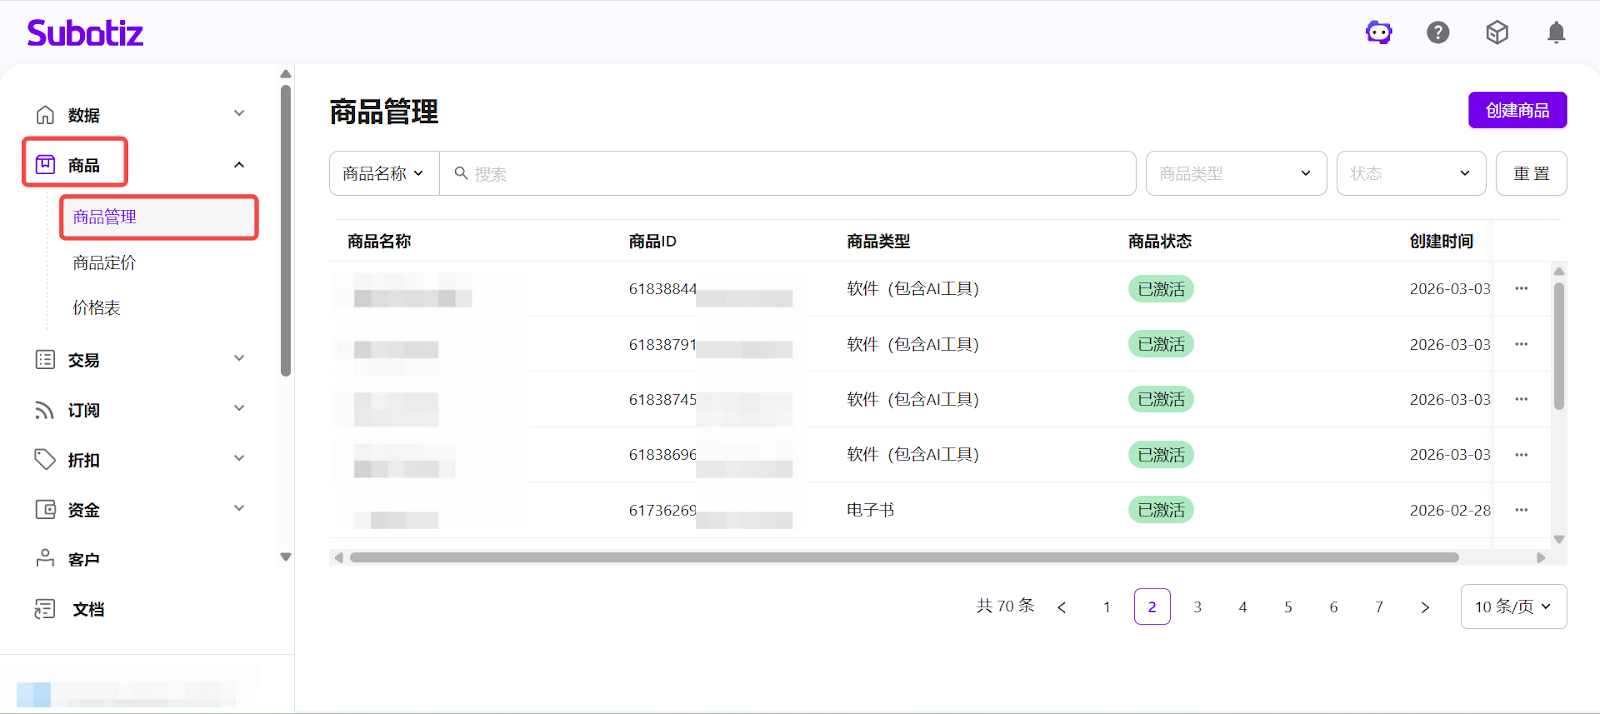Viewport: 1600px width, 714px height.
Task: Click the cube icon in header
Action: click(x=1497, y=33)
